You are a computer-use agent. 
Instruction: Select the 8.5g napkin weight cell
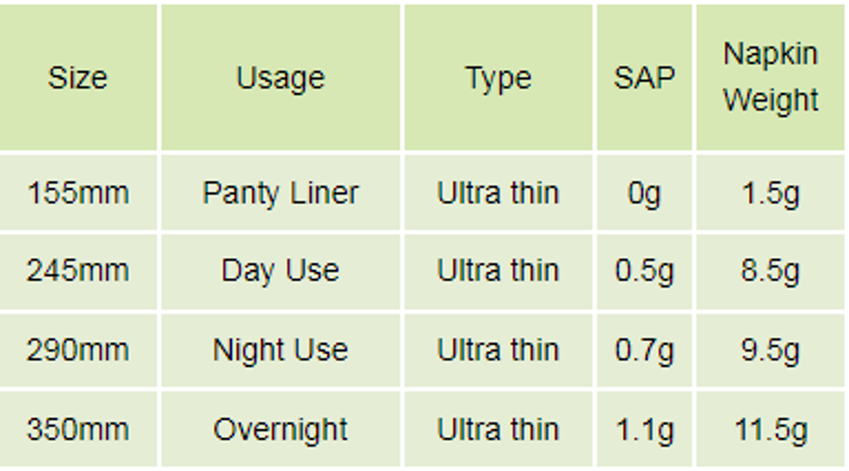click(x=770, y=271)
